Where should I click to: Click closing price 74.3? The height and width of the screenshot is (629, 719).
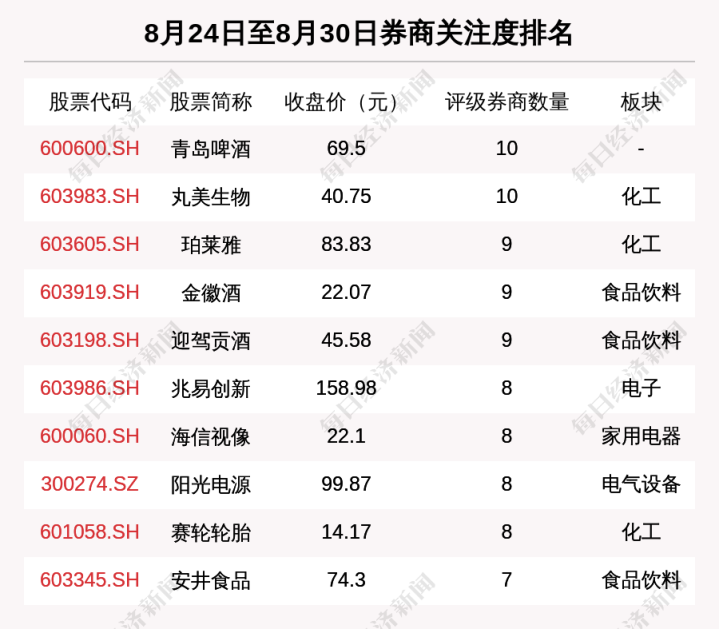click(346, 580)
